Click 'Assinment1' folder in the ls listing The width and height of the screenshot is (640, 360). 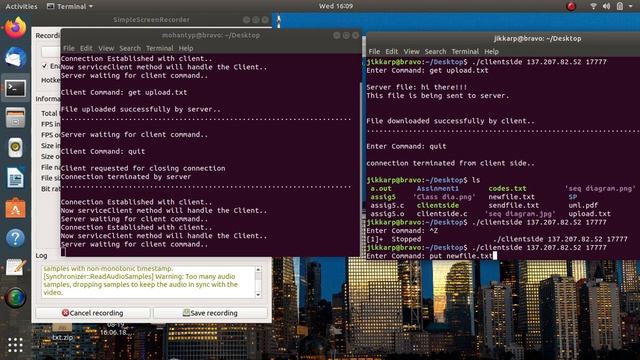[x=438, y=189]
